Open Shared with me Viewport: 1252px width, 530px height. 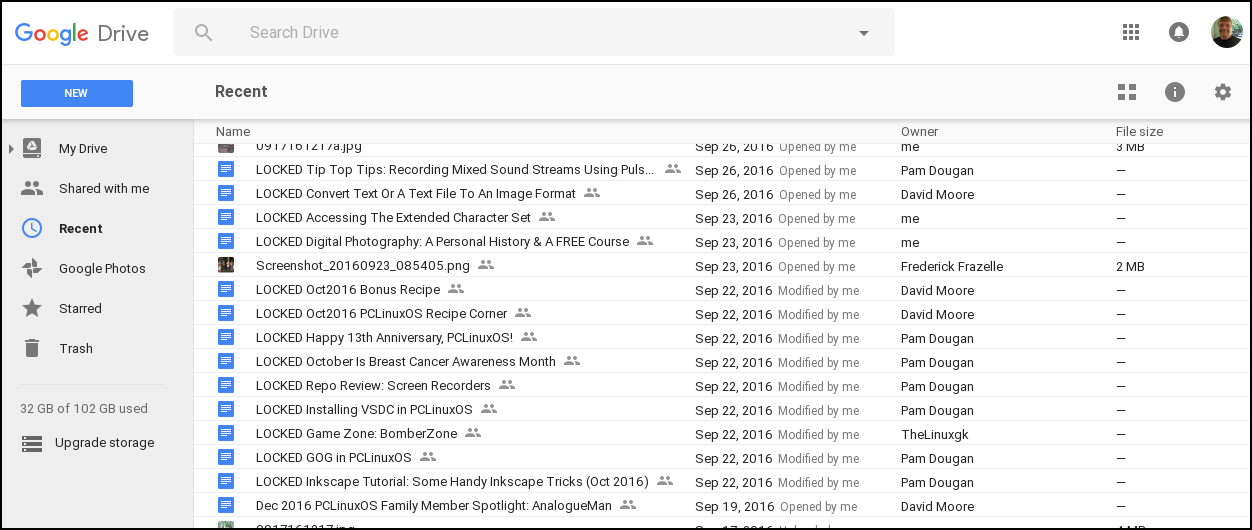[x=104, y=189]
